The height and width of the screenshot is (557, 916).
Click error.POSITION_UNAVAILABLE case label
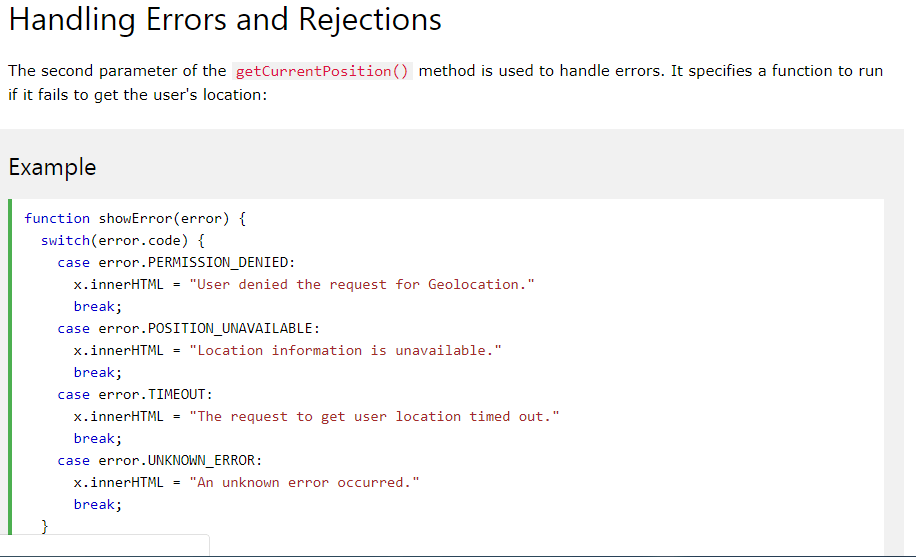click(209, 329)
